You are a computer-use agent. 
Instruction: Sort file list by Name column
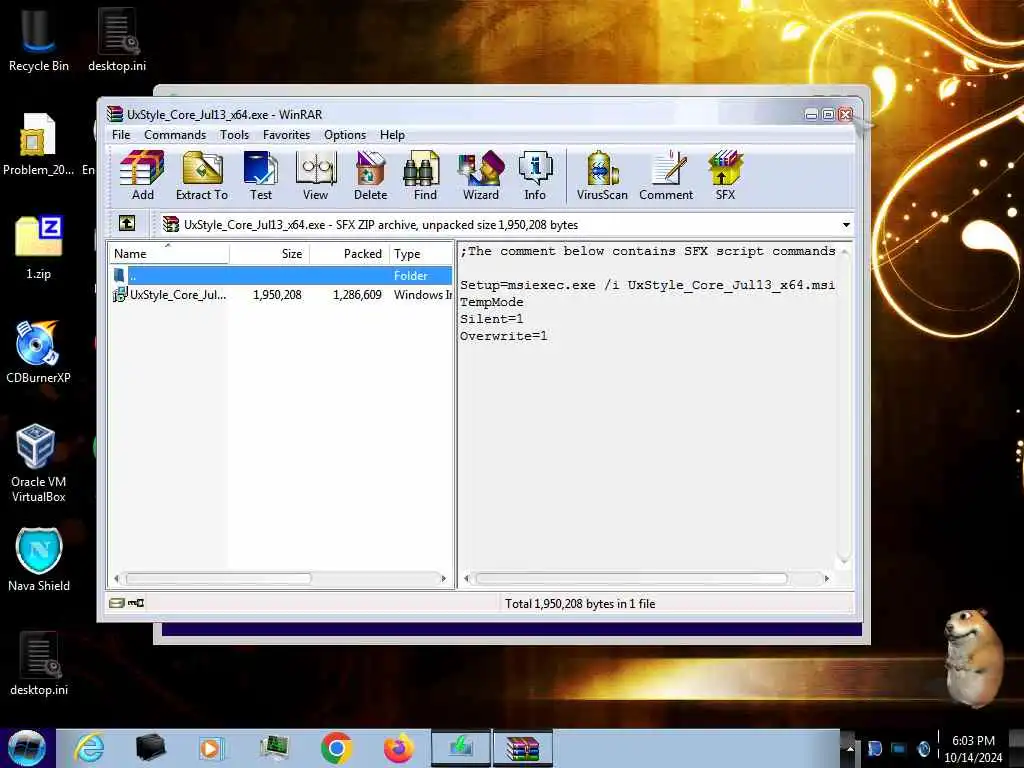tap(168, 253)
